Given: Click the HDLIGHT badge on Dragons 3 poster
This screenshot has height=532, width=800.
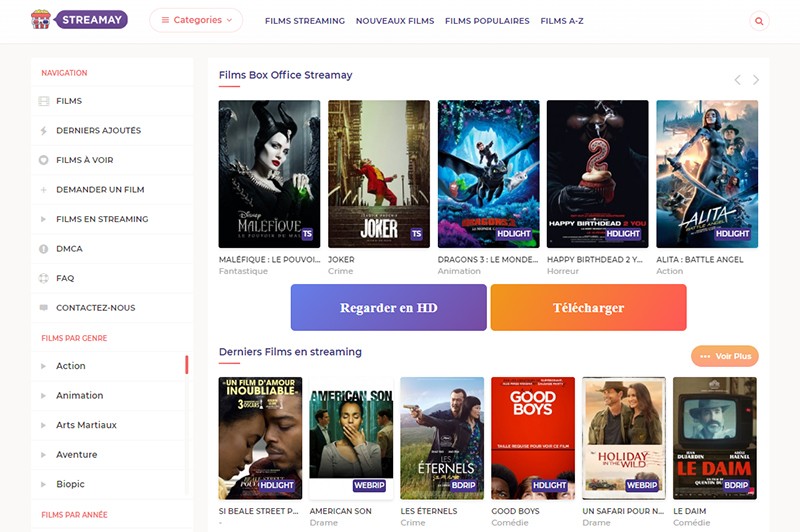Looking at the screenshot, I should pyautogui.click(x=514, y=234).
